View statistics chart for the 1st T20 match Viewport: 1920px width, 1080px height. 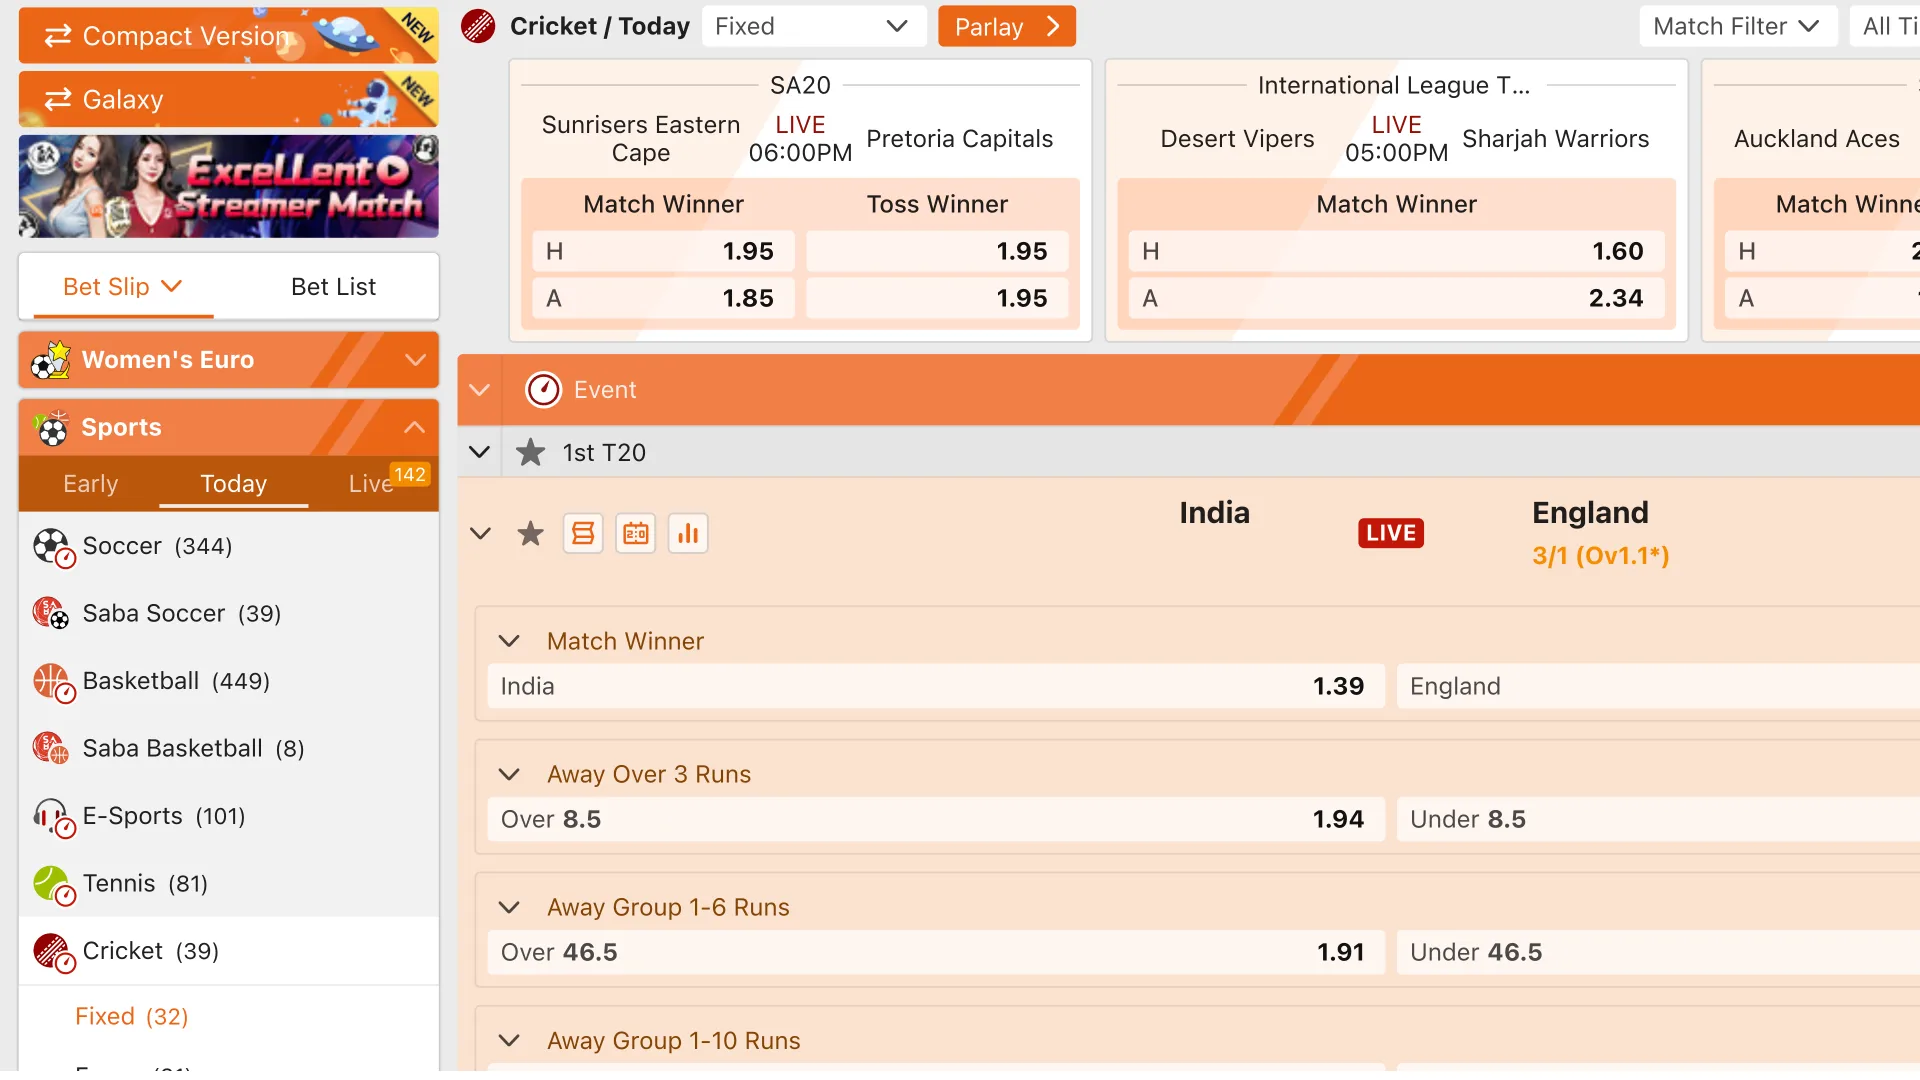[688, 533]
